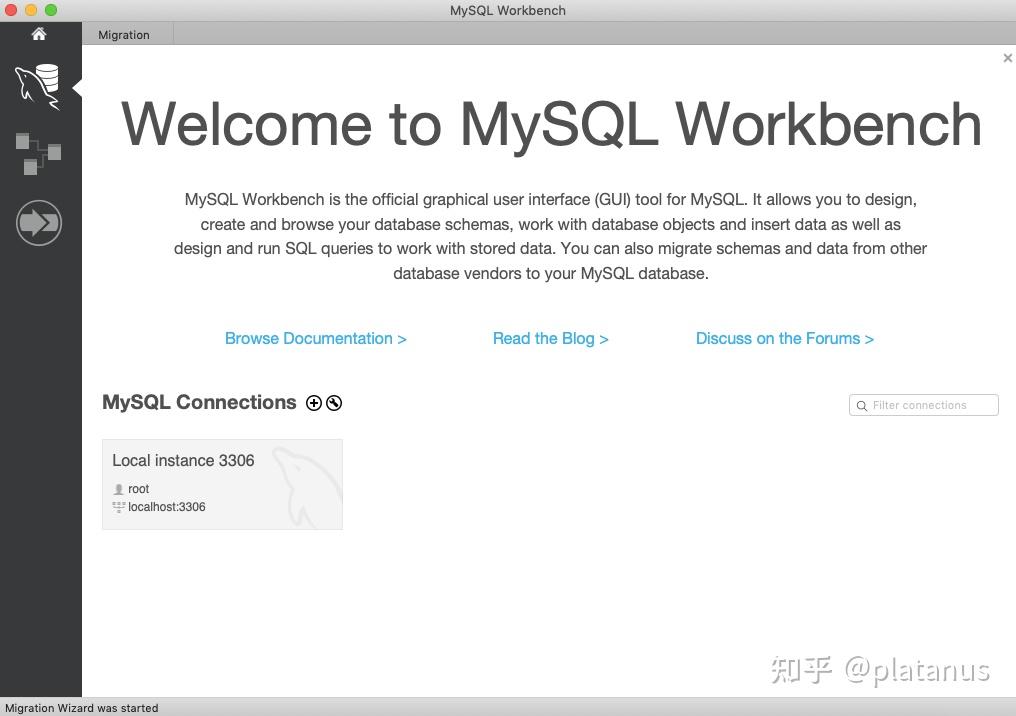Select the MySQL Workbench dolphin sidebar icon
This screenshot has height=716, width=1016.
[39, 86]
